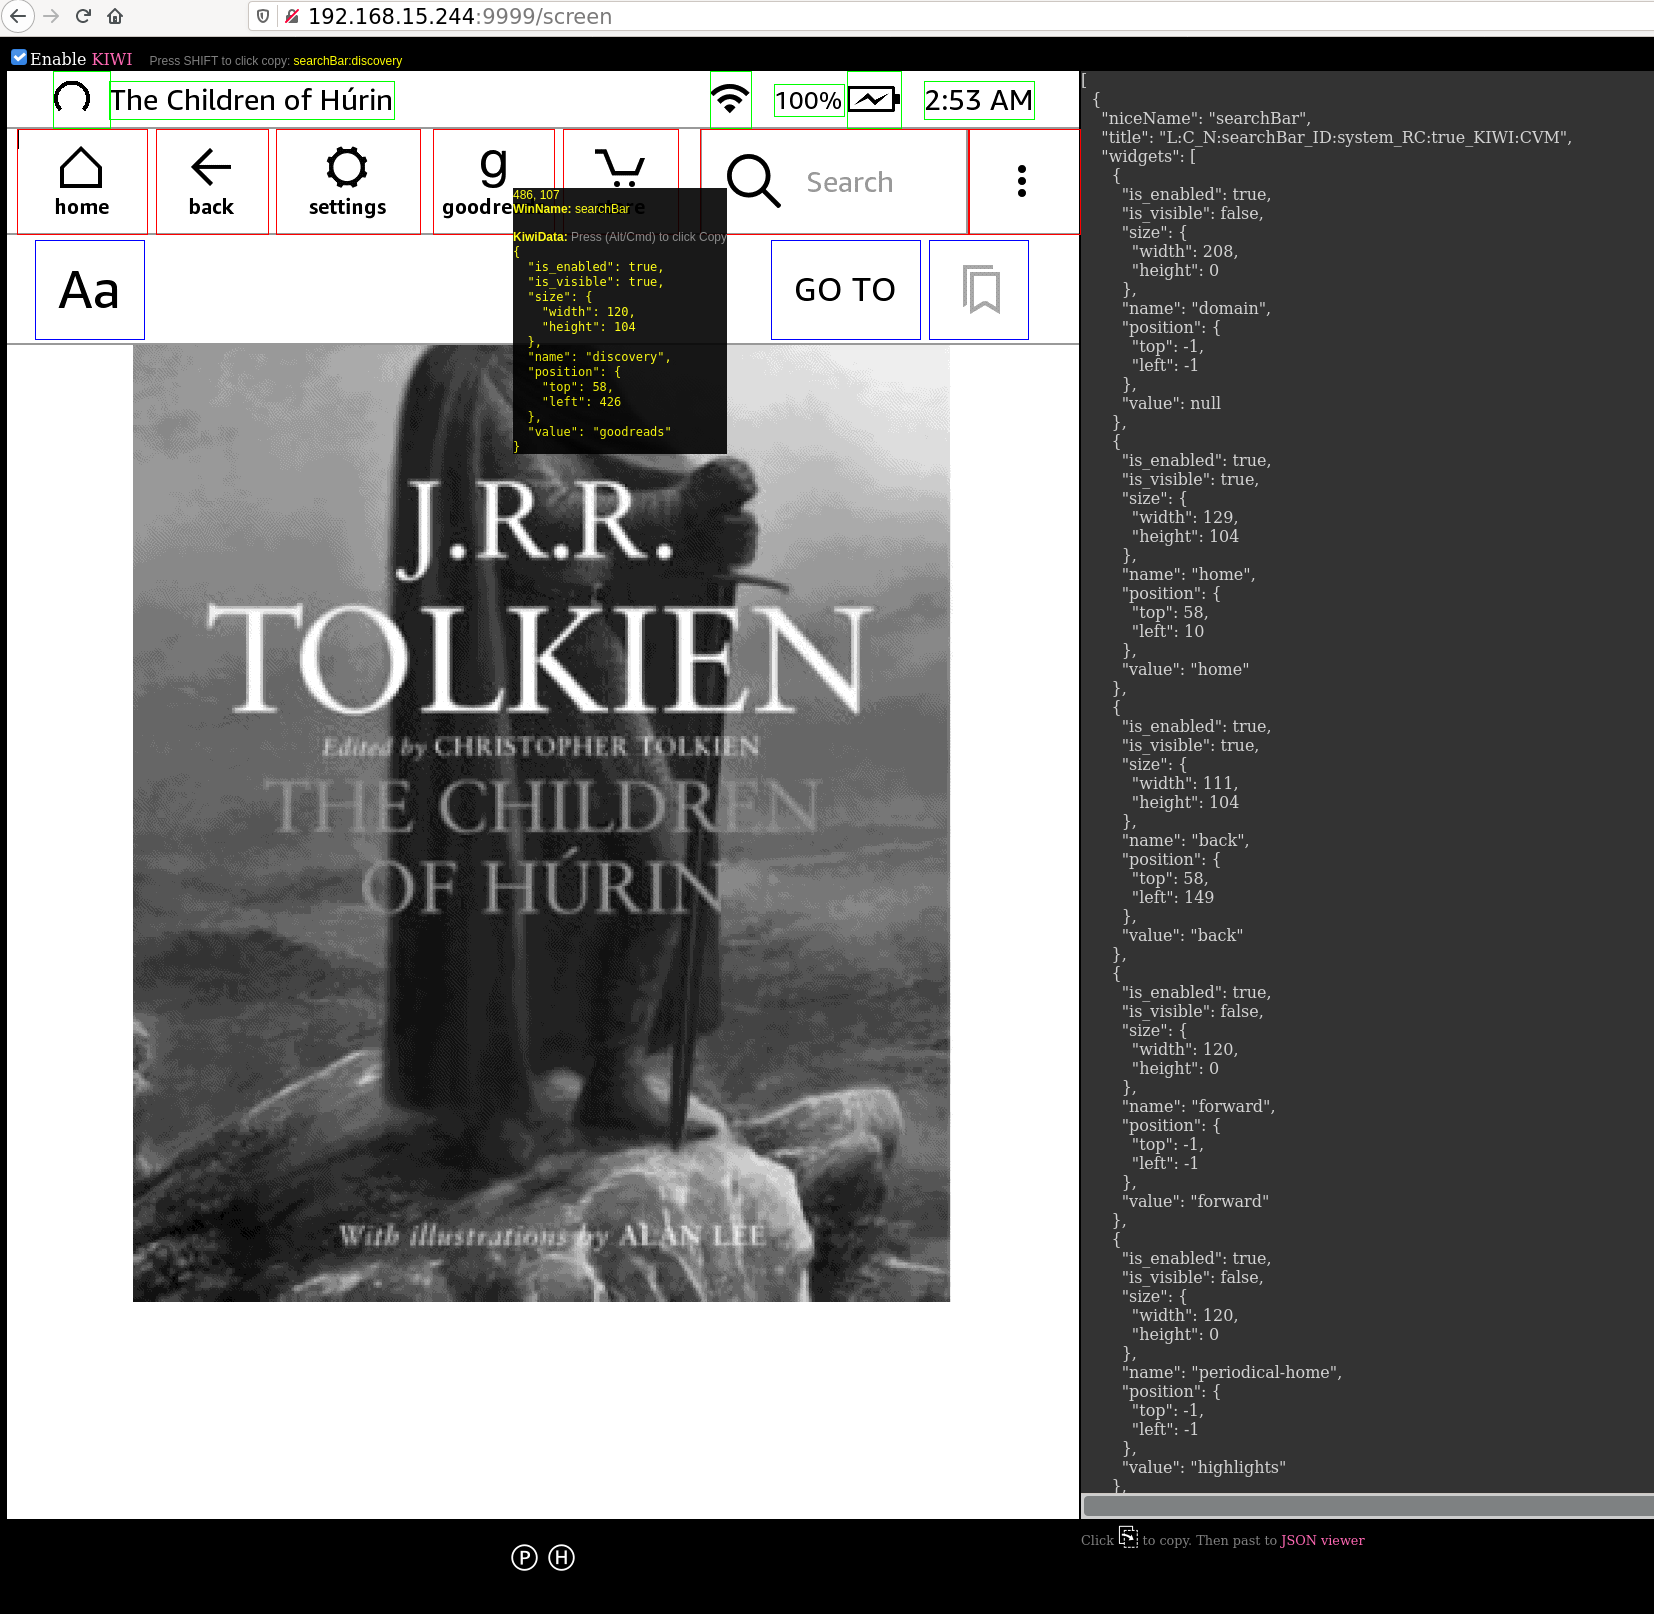
Task: Click the Wi-Fi status icon
Action: point(730,100)
